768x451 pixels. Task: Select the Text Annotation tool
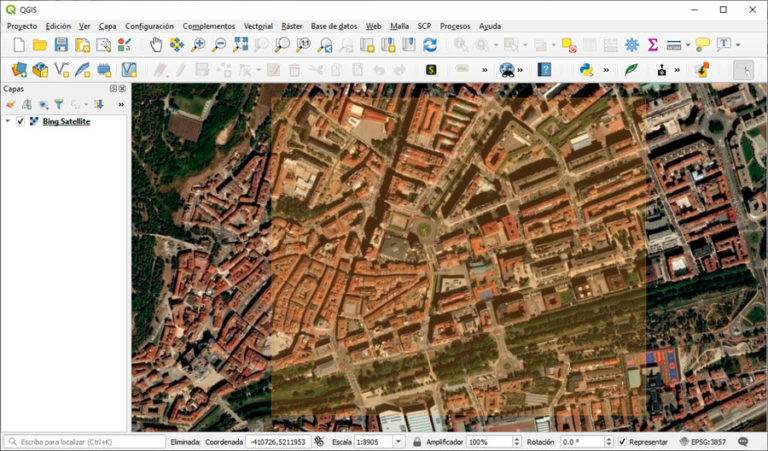pos(724,45)
